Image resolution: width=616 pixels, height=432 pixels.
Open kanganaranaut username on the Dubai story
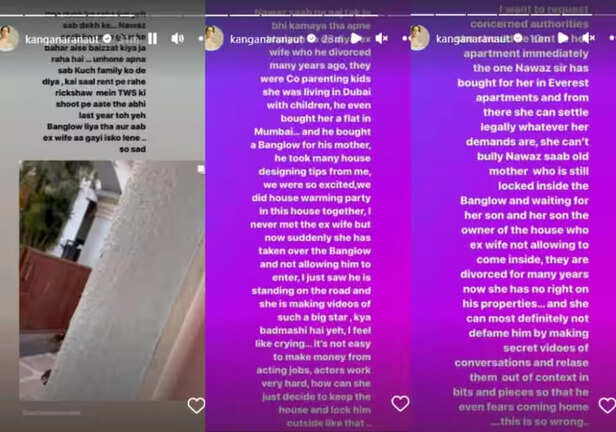267,39
